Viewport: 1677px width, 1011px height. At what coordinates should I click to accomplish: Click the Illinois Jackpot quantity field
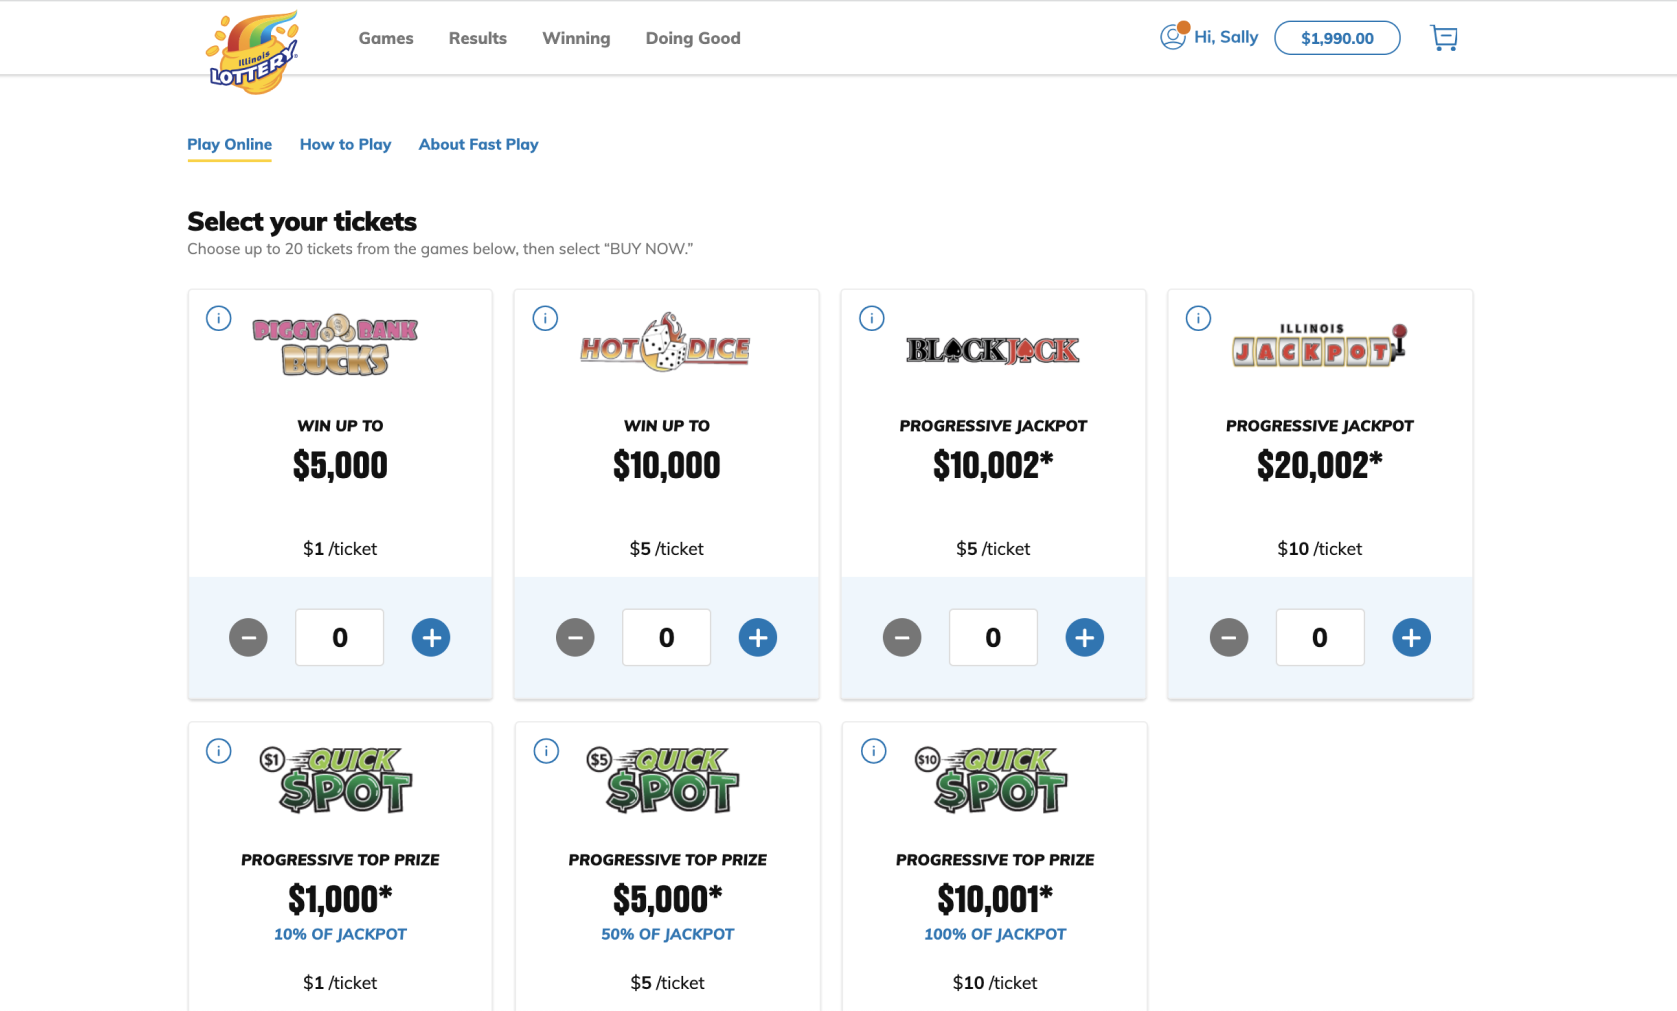pyautogui.click(x=1320, y=637)
